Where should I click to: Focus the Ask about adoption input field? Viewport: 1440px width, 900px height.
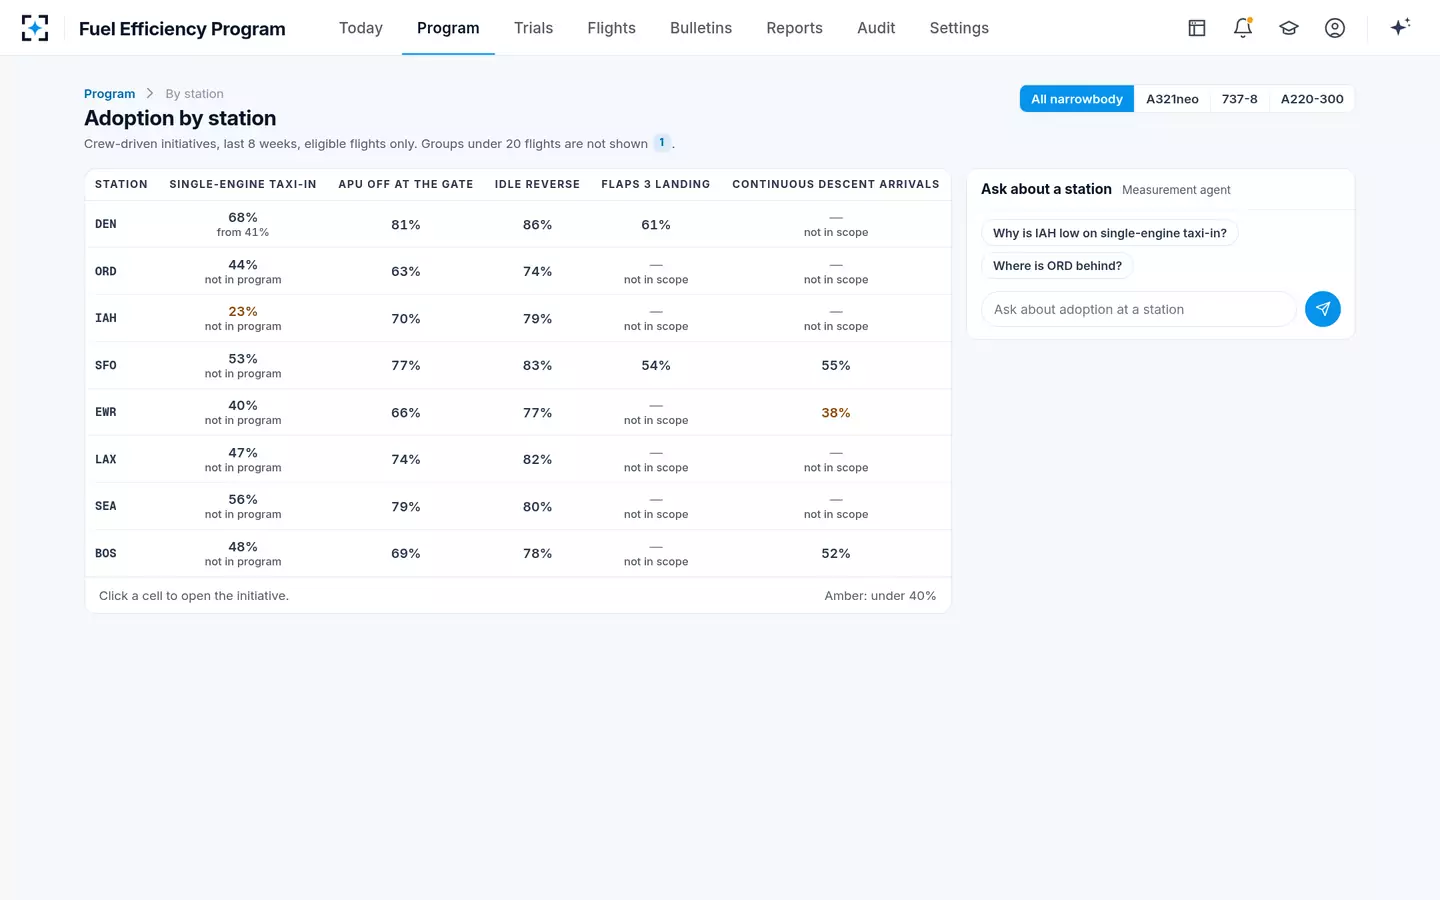(x=1138, y=309)
